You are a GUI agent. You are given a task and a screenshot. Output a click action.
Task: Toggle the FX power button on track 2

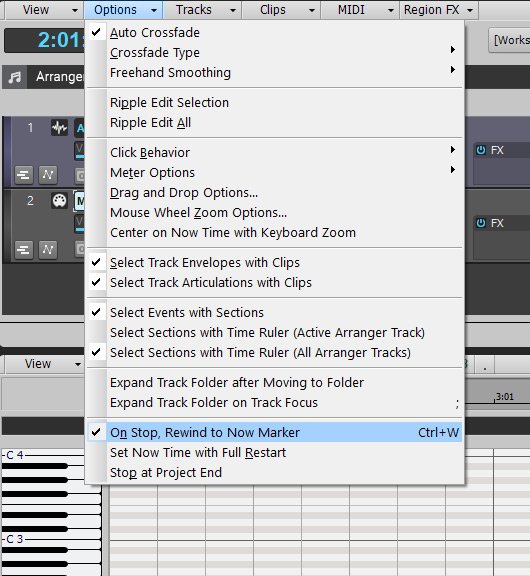point(480,223)
